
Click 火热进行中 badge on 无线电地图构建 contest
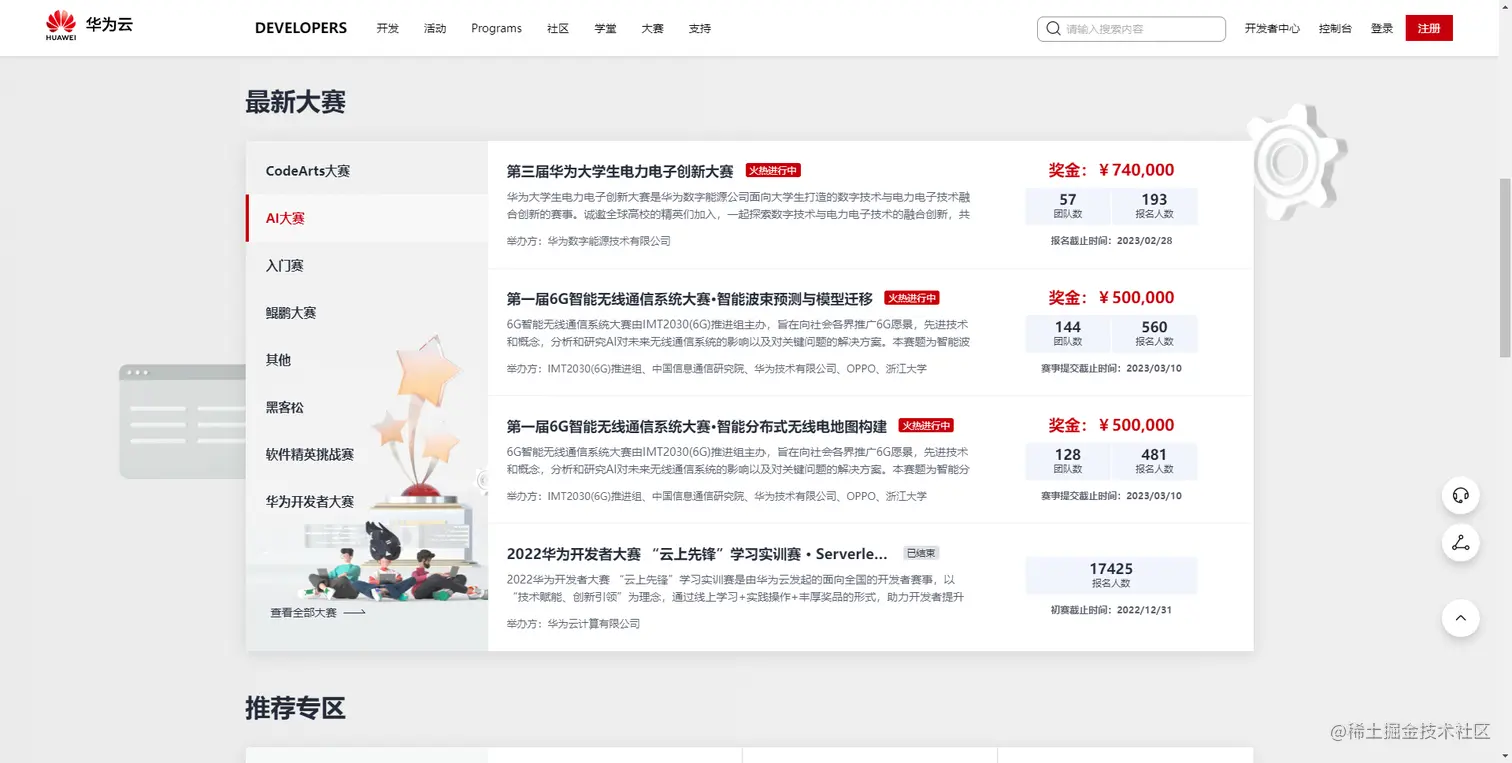pyautogui.click(x=926, y=426)
